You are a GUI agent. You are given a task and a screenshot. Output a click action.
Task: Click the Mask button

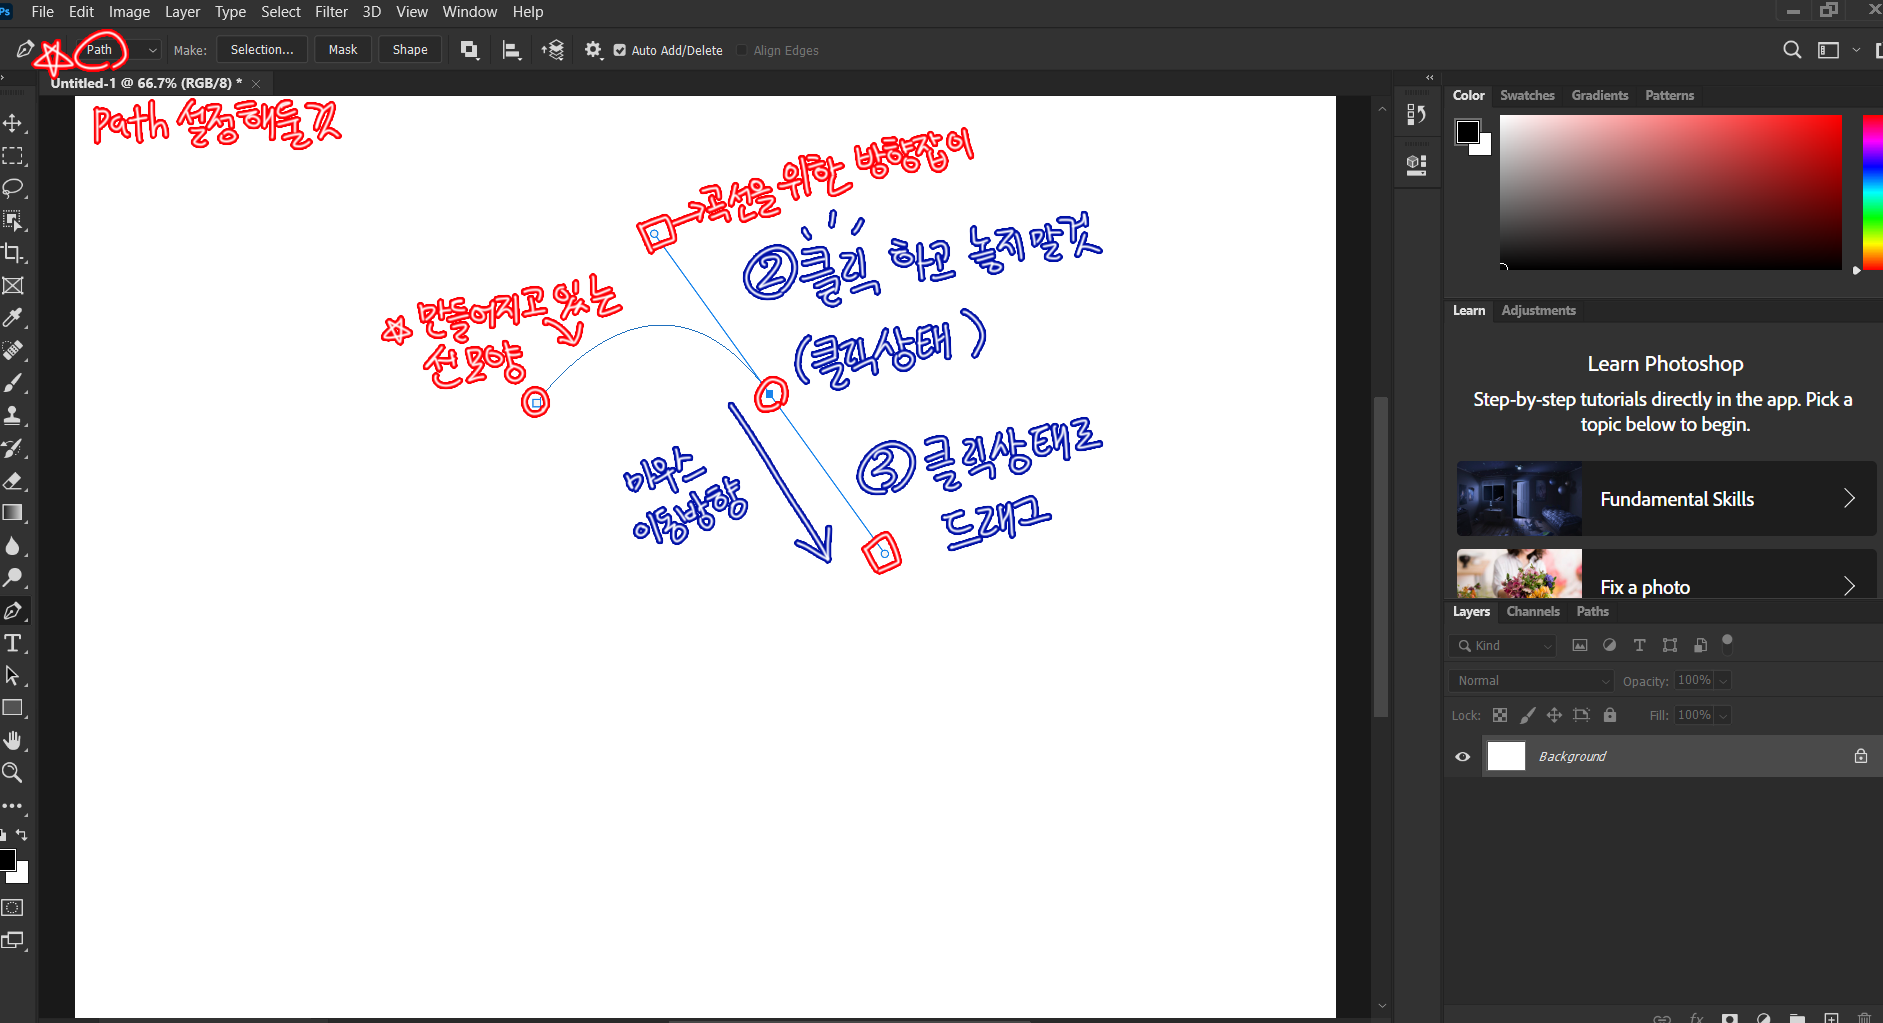343,50
